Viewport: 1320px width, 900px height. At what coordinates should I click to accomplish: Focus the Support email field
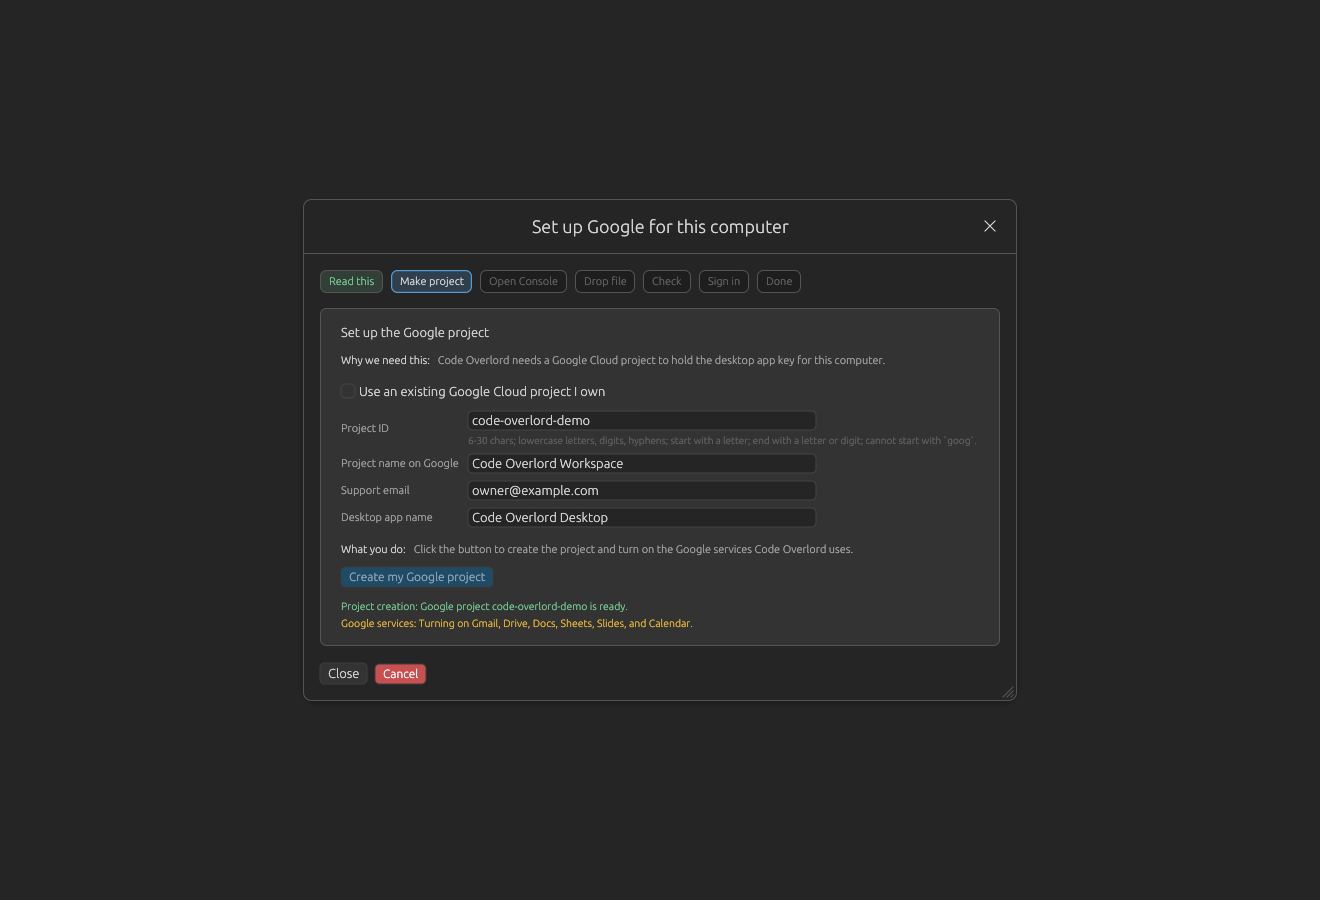642,491
